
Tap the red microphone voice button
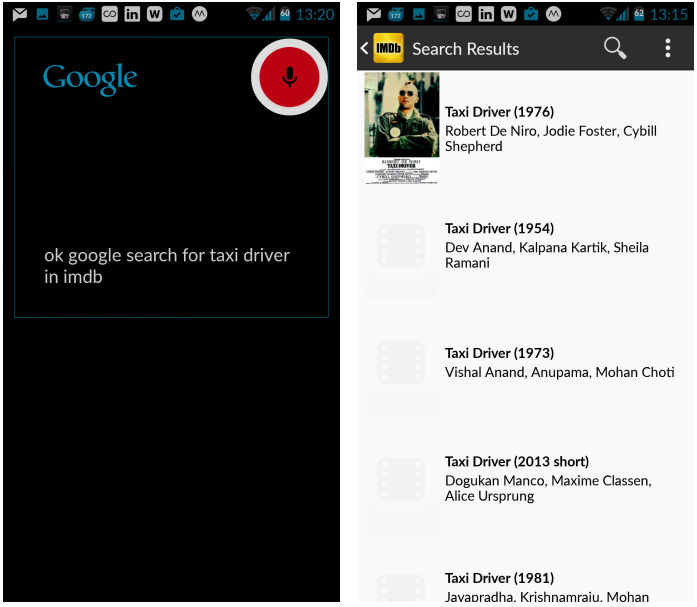(289, 77)
